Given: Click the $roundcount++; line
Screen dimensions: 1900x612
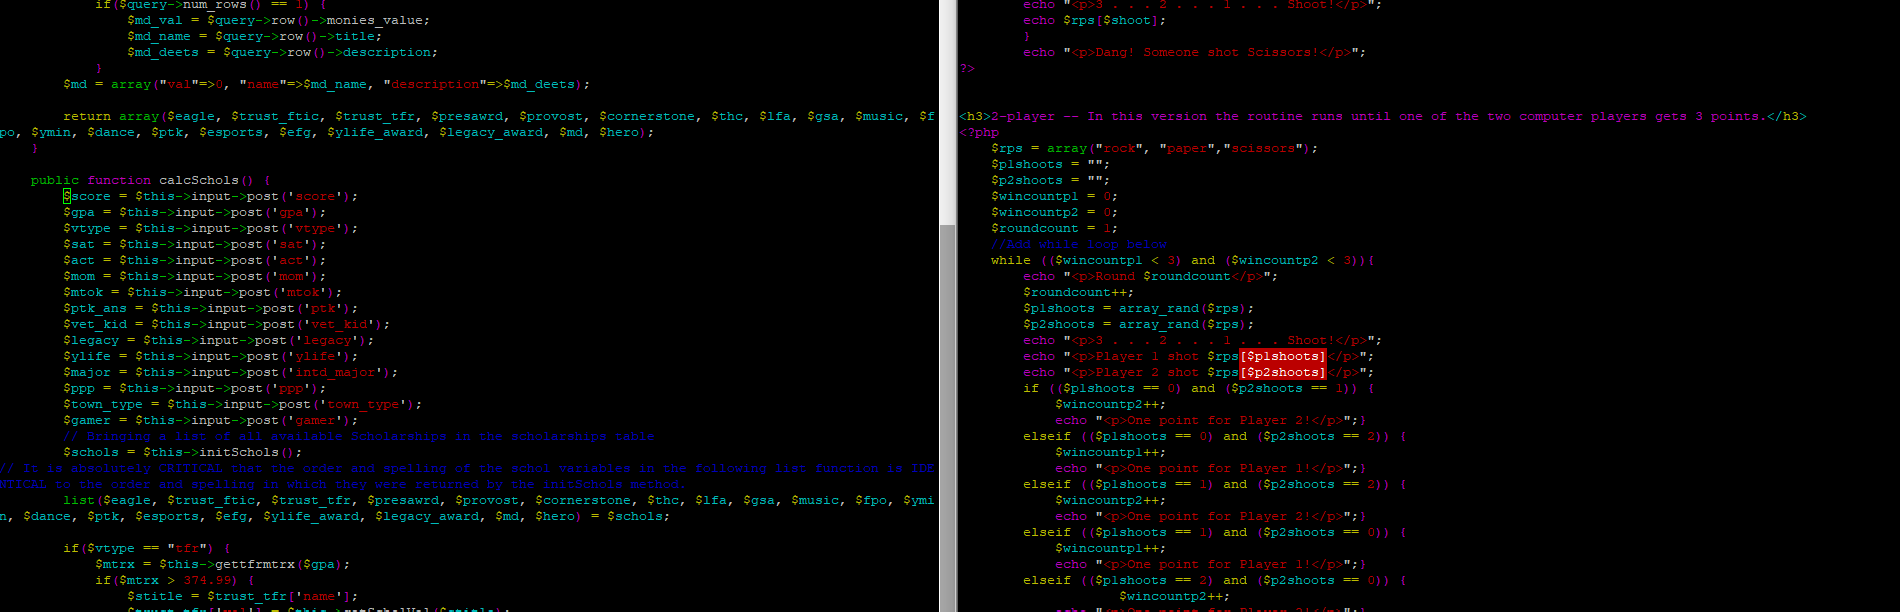Looking at the screenshot, I should (x=1078, y=292).
